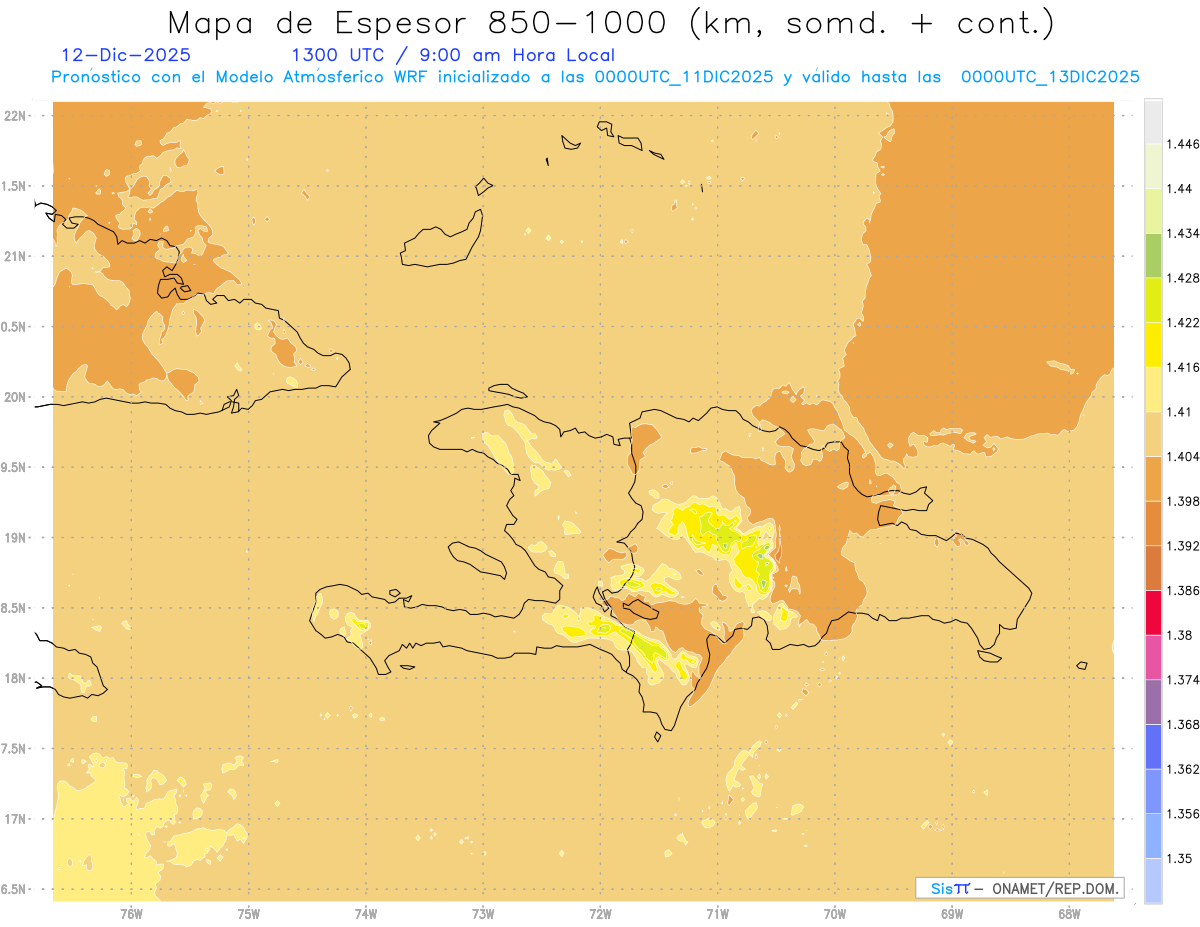The height and width of the screenshot is (927, 1200).
Task: Click the "1.434" colorbar value
Action: tap(1183, 233)
